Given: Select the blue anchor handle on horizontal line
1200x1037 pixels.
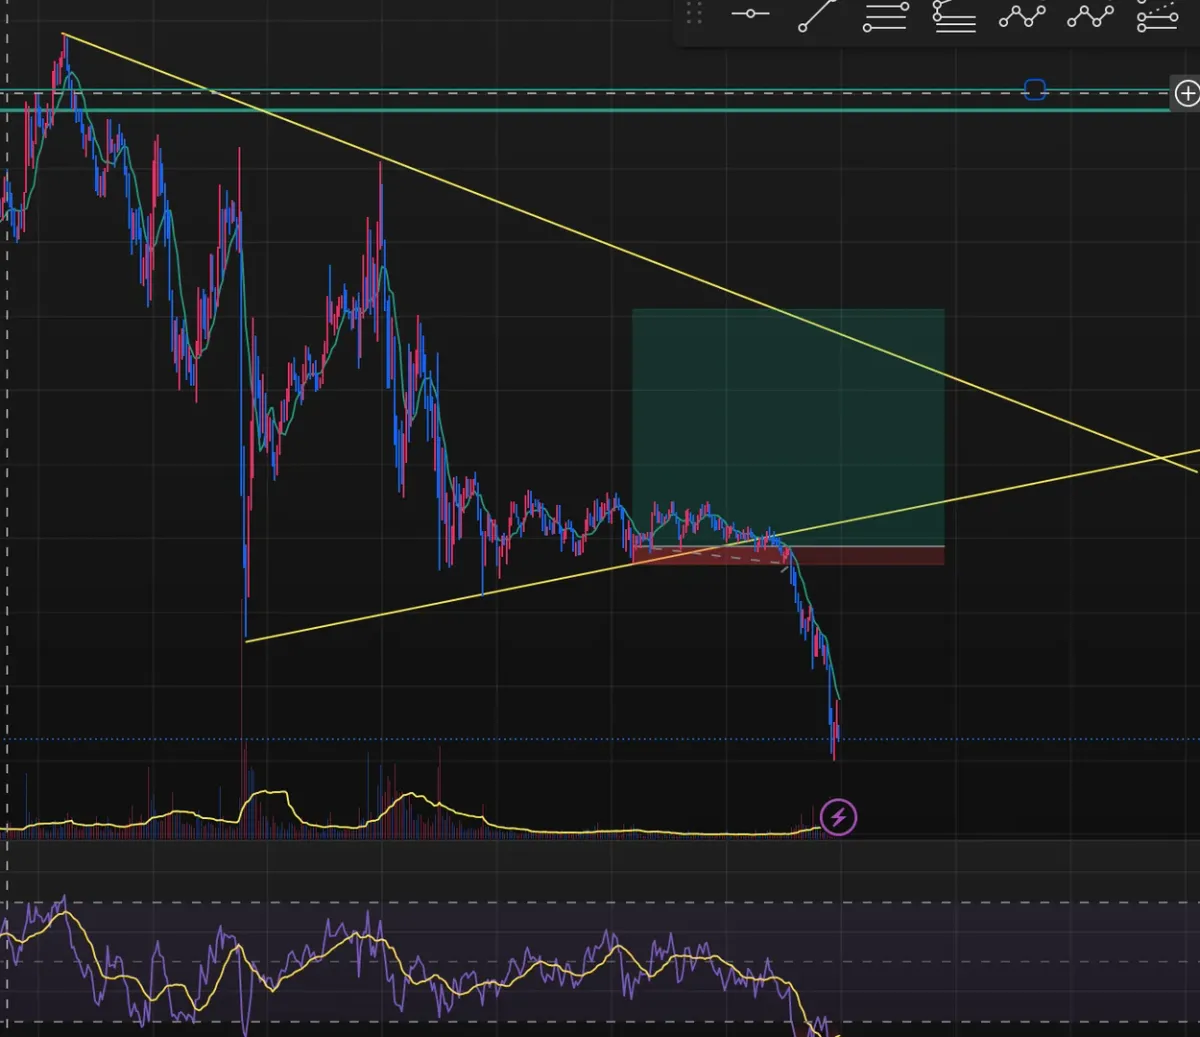Looking at the screenshot, I should [1035, 91].
